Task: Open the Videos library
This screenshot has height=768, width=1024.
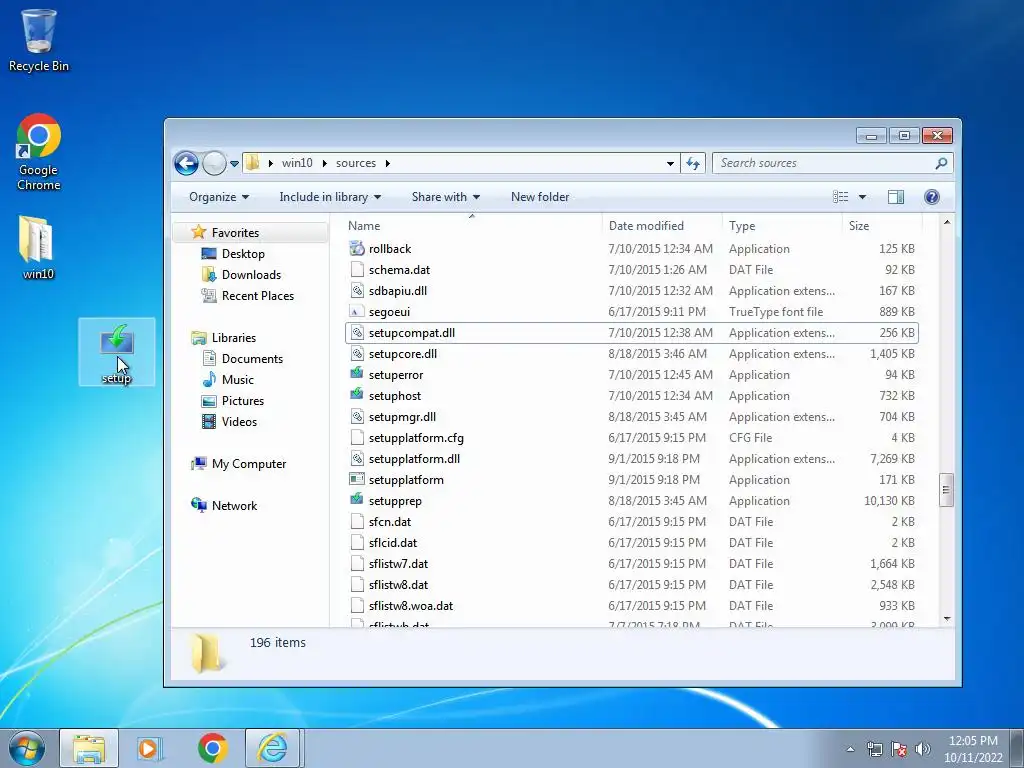Action: click(238, 422)
